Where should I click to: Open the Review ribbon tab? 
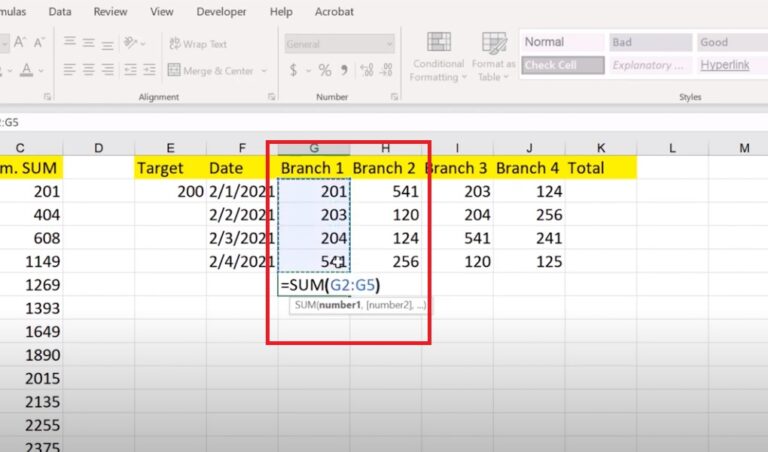[x=110, y=12]
